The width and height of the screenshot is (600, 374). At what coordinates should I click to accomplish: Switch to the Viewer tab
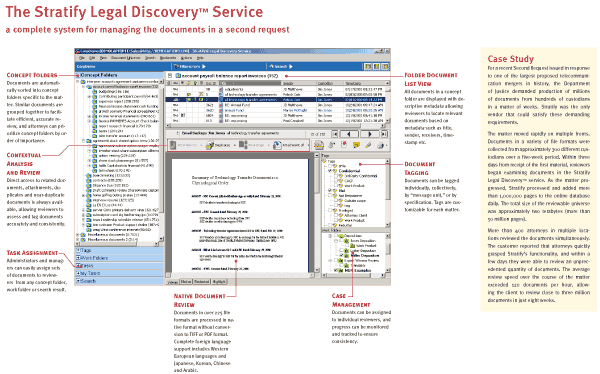(173, 282)
